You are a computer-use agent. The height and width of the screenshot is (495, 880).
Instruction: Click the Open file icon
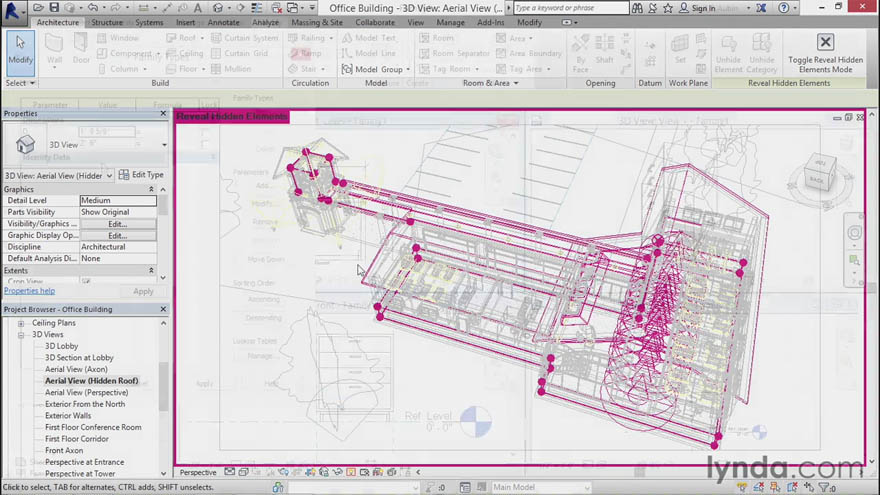pos(38,7)
